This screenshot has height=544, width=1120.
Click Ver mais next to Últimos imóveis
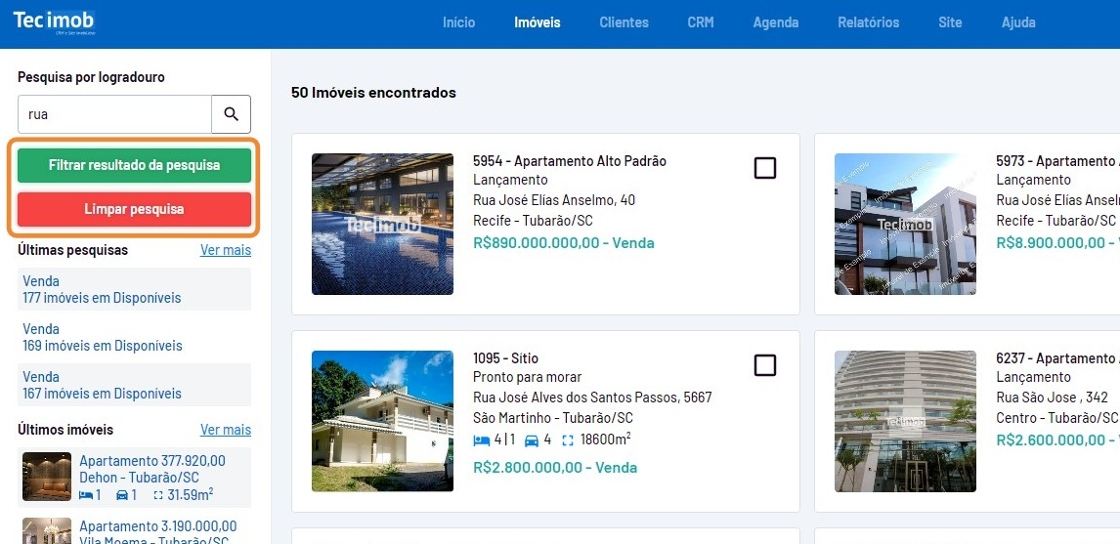[x=225, y=430]
